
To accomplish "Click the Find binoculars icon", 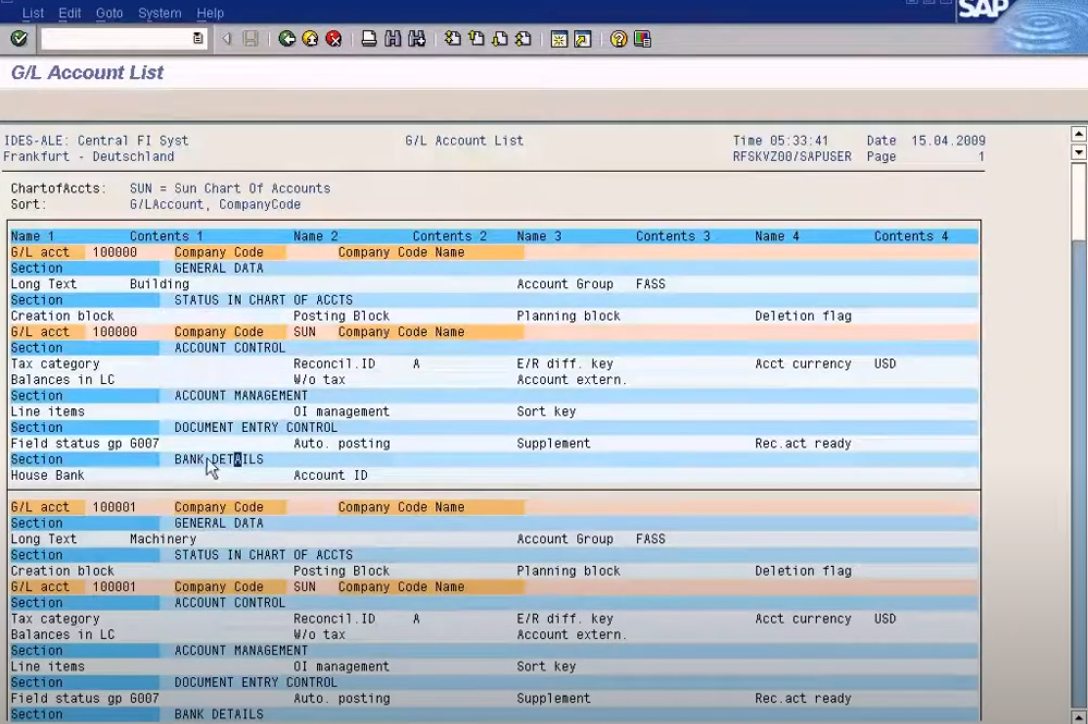I will pos(393,39).
